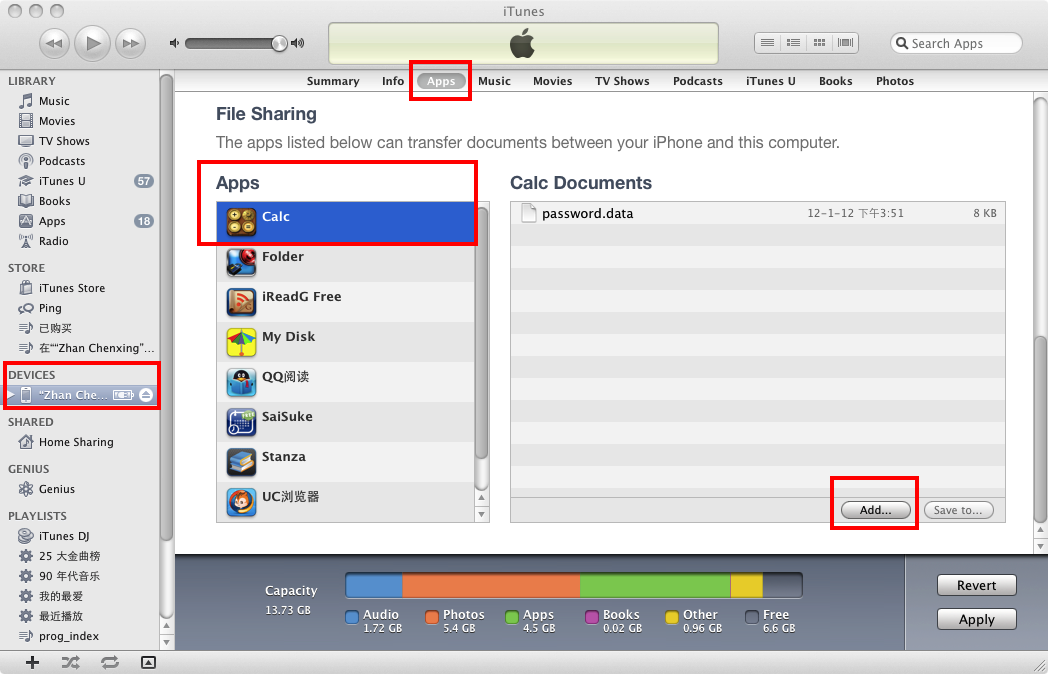Select the Calc app
This screenshot has width=1048, height=674.
(346, 222)
